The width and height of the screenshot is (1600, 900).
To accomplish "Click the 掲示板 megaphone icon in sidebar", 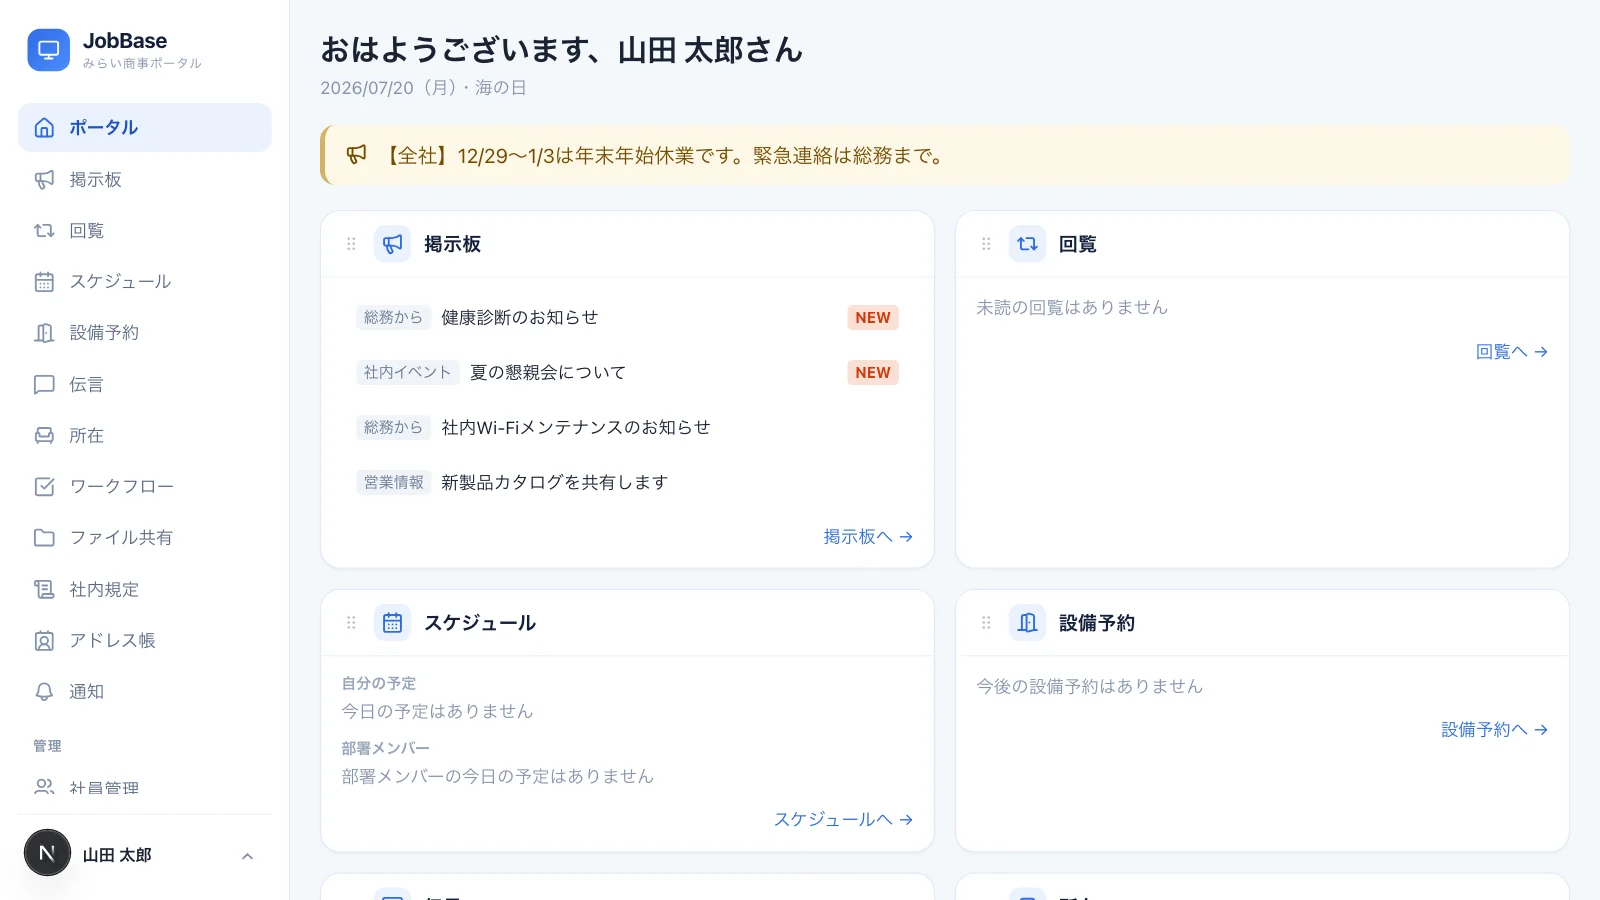I will (44, 180).
